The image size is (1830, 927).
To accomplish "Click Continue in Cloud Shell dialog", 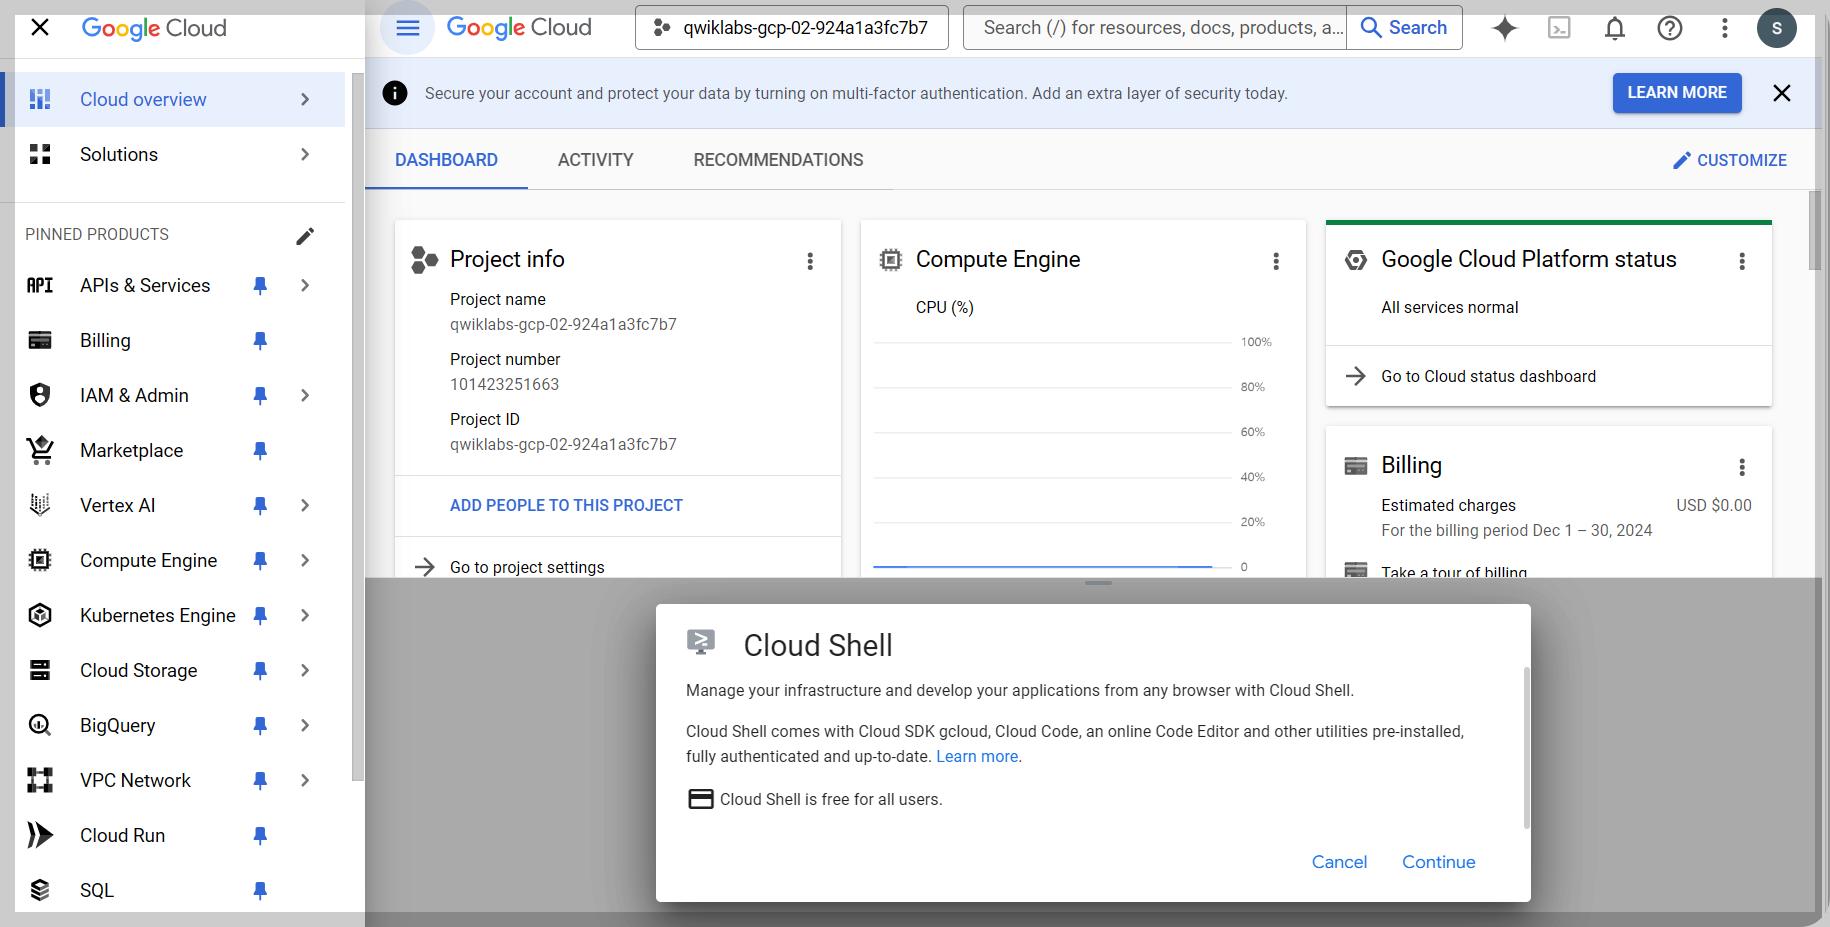I will 1438,862.
